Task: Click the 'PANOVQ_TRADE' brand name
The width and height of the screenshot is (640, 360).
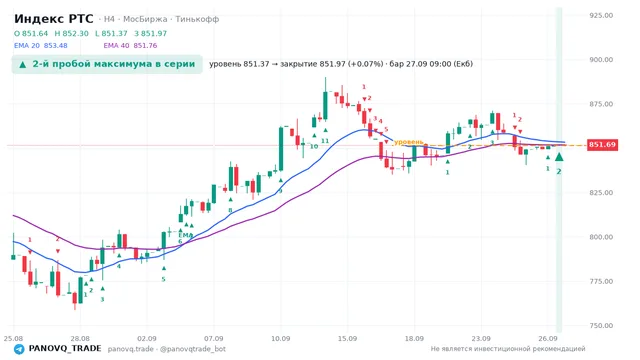Action: pos(65,349)
